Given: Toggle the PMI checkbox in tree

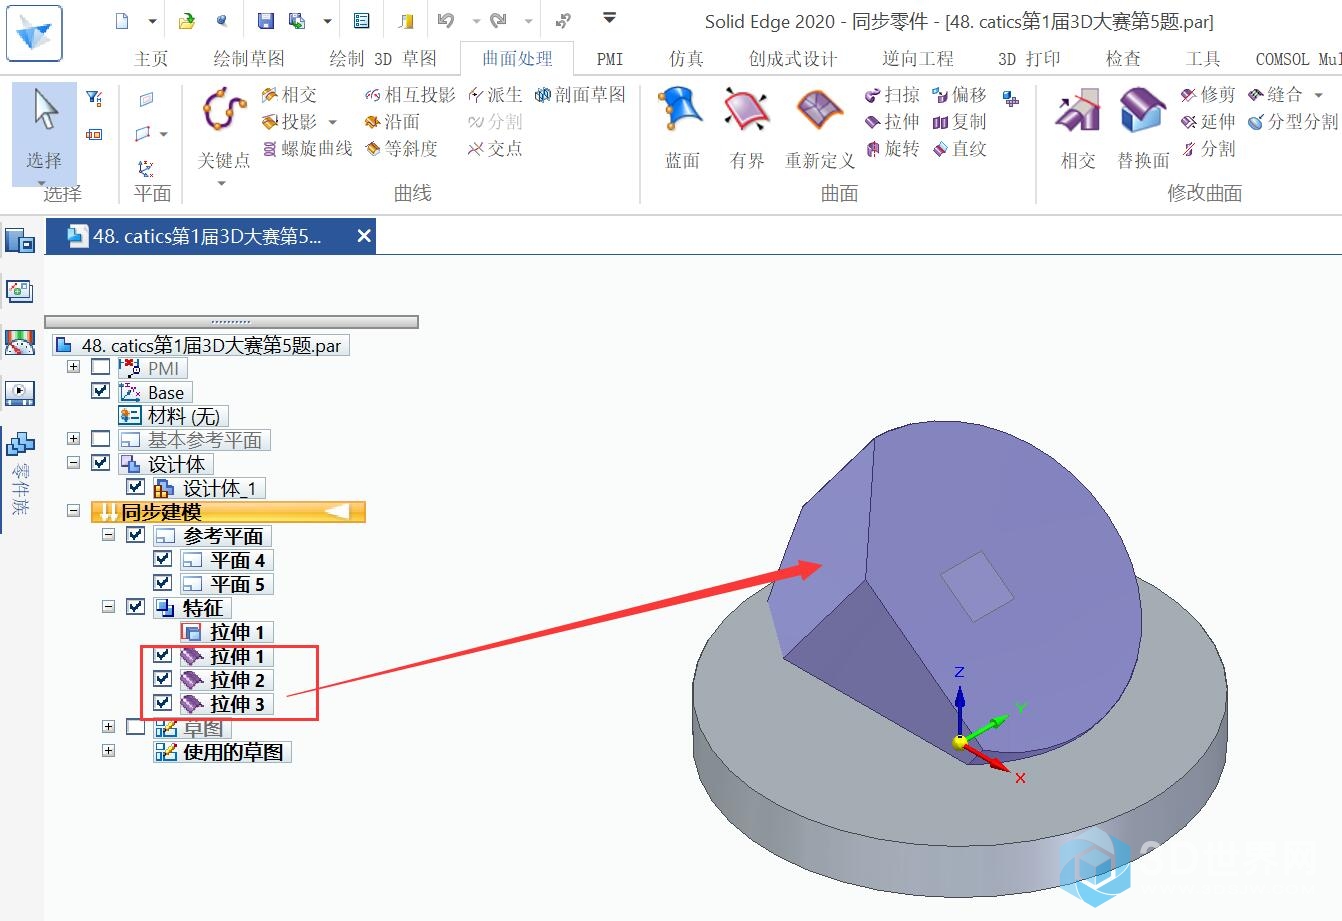Looking at the screenshot, I should [x=100, y=367].
